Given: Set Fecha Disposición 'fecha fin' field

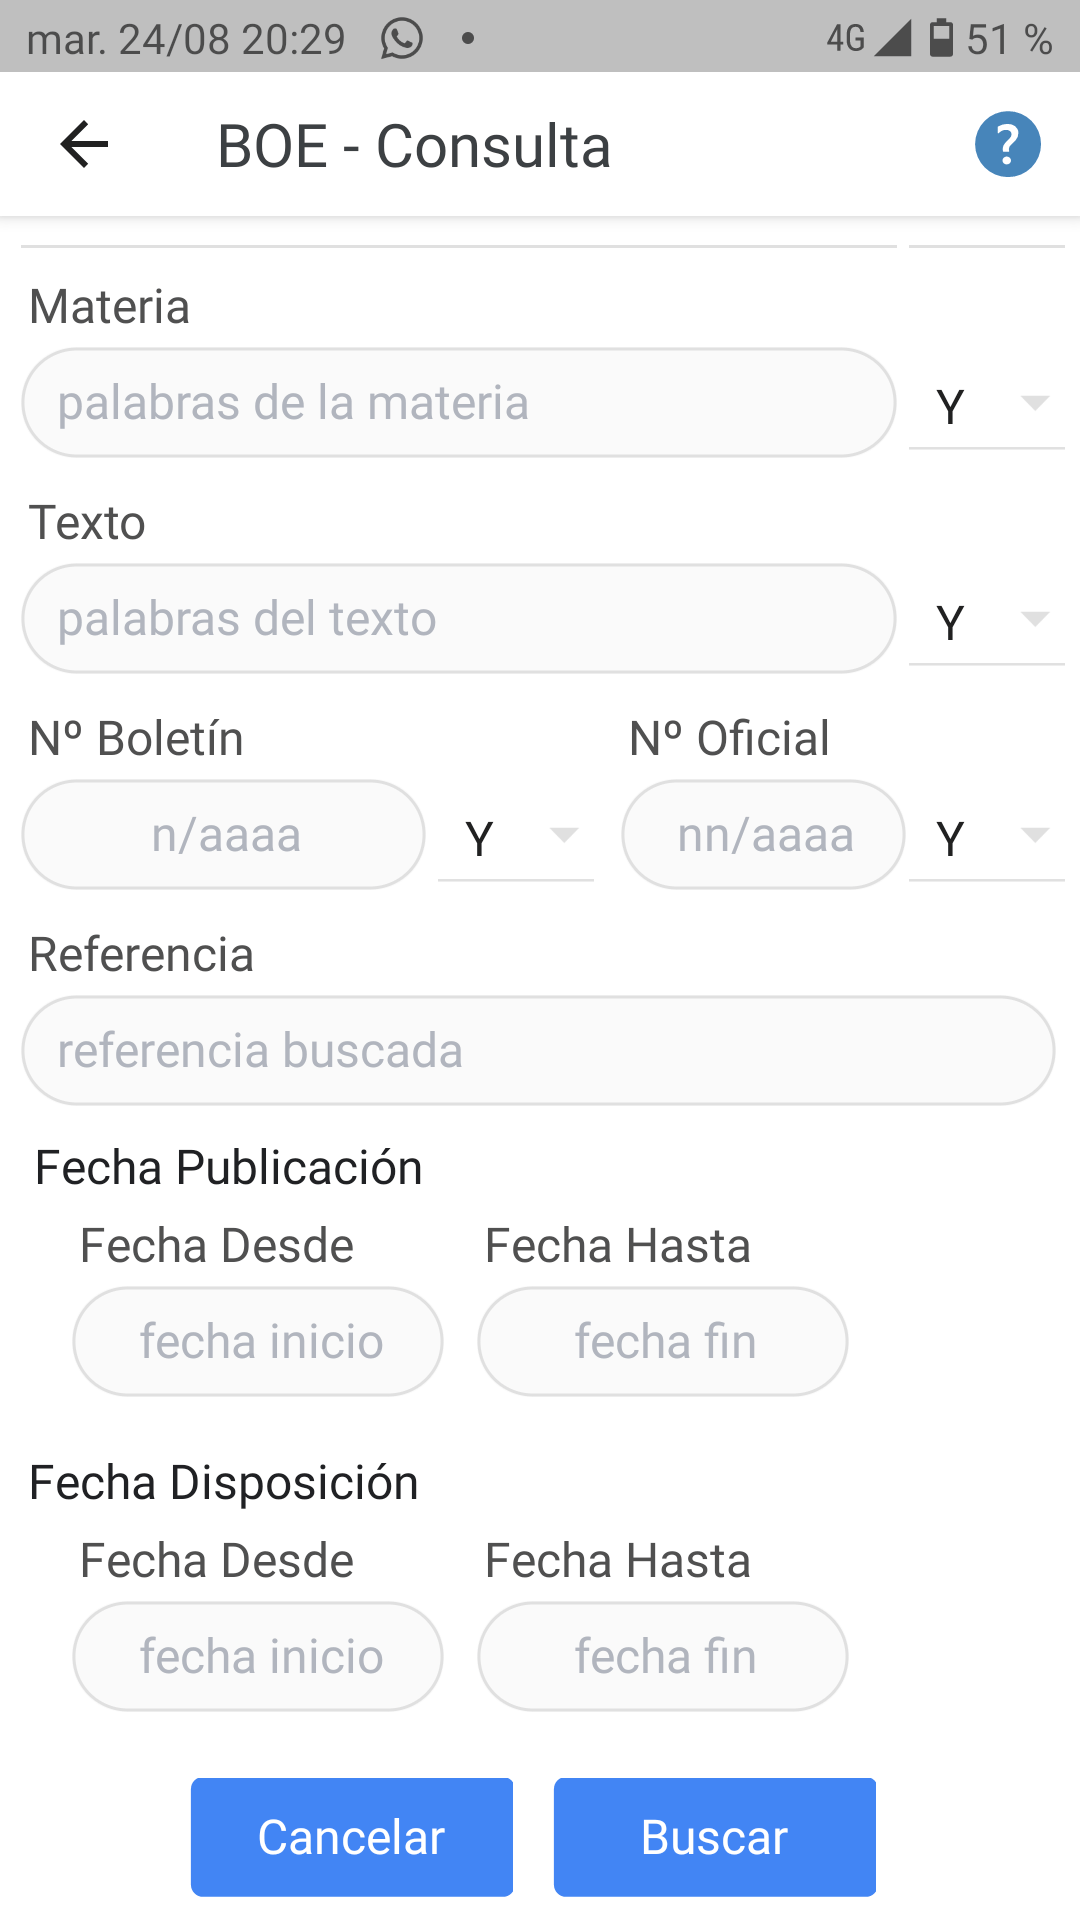Looking at the screenshot, I should tap(663, 1657).
